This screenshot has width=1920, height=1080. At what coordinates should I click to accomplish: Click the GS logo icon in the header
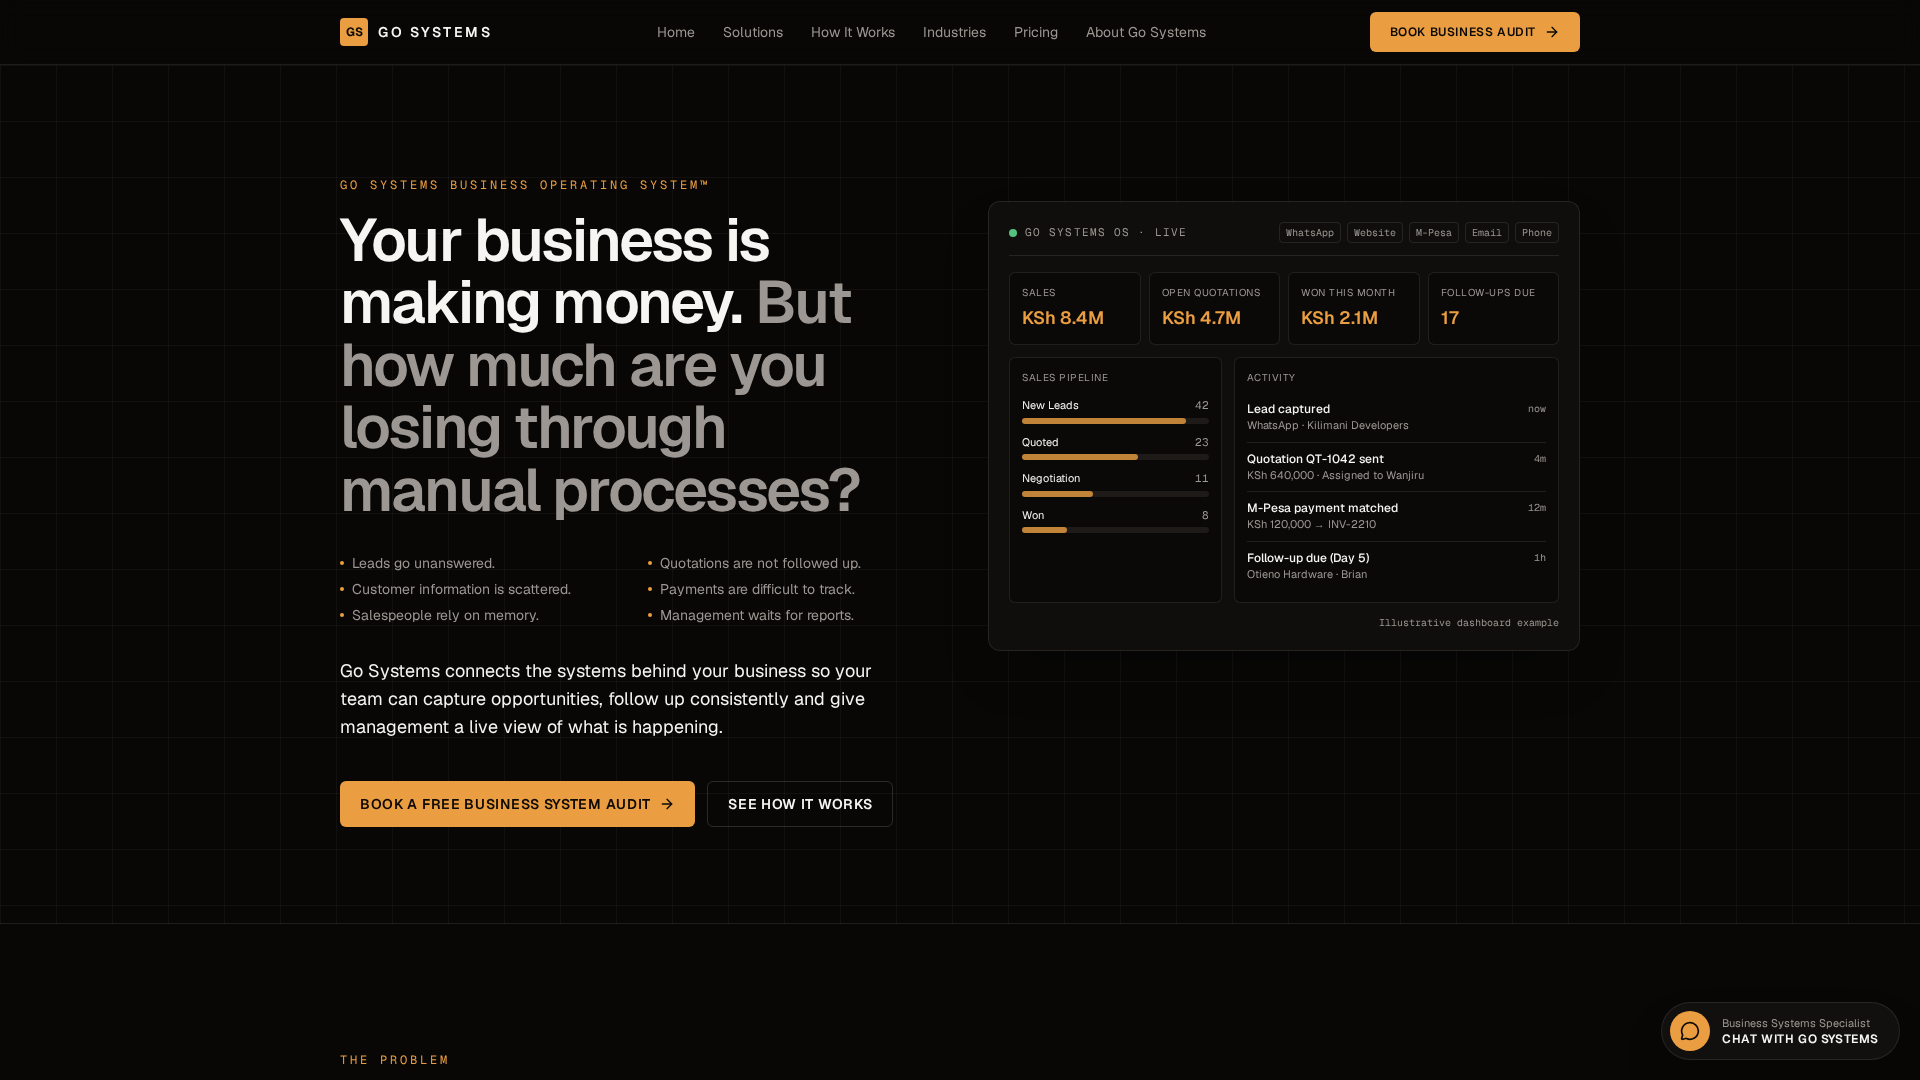tap(354, 32)
